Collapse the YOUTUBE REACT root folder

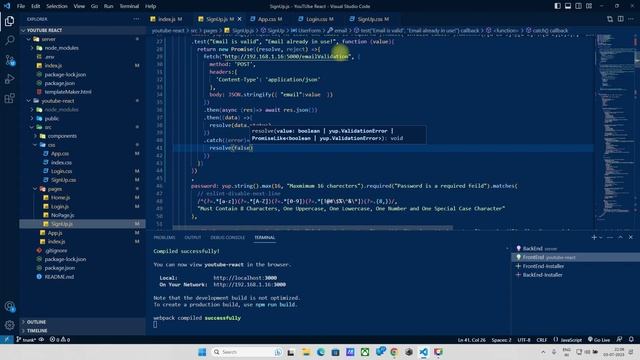click(82, 30)
